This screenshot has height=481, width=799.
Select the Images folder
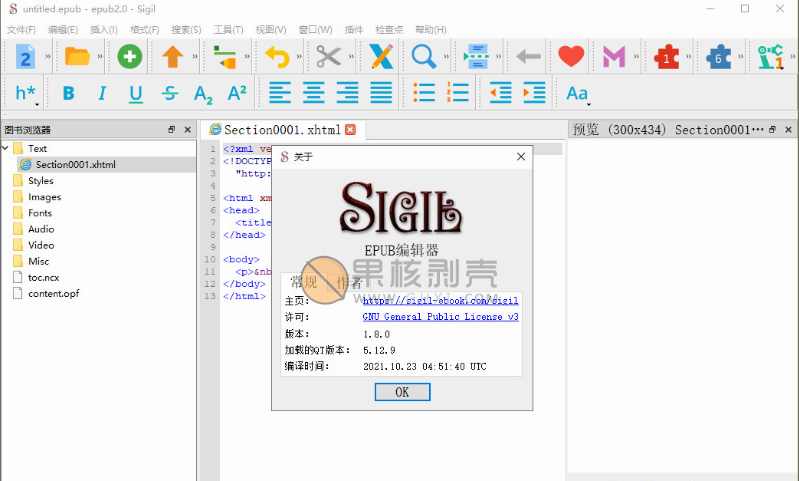pos(44,197)
